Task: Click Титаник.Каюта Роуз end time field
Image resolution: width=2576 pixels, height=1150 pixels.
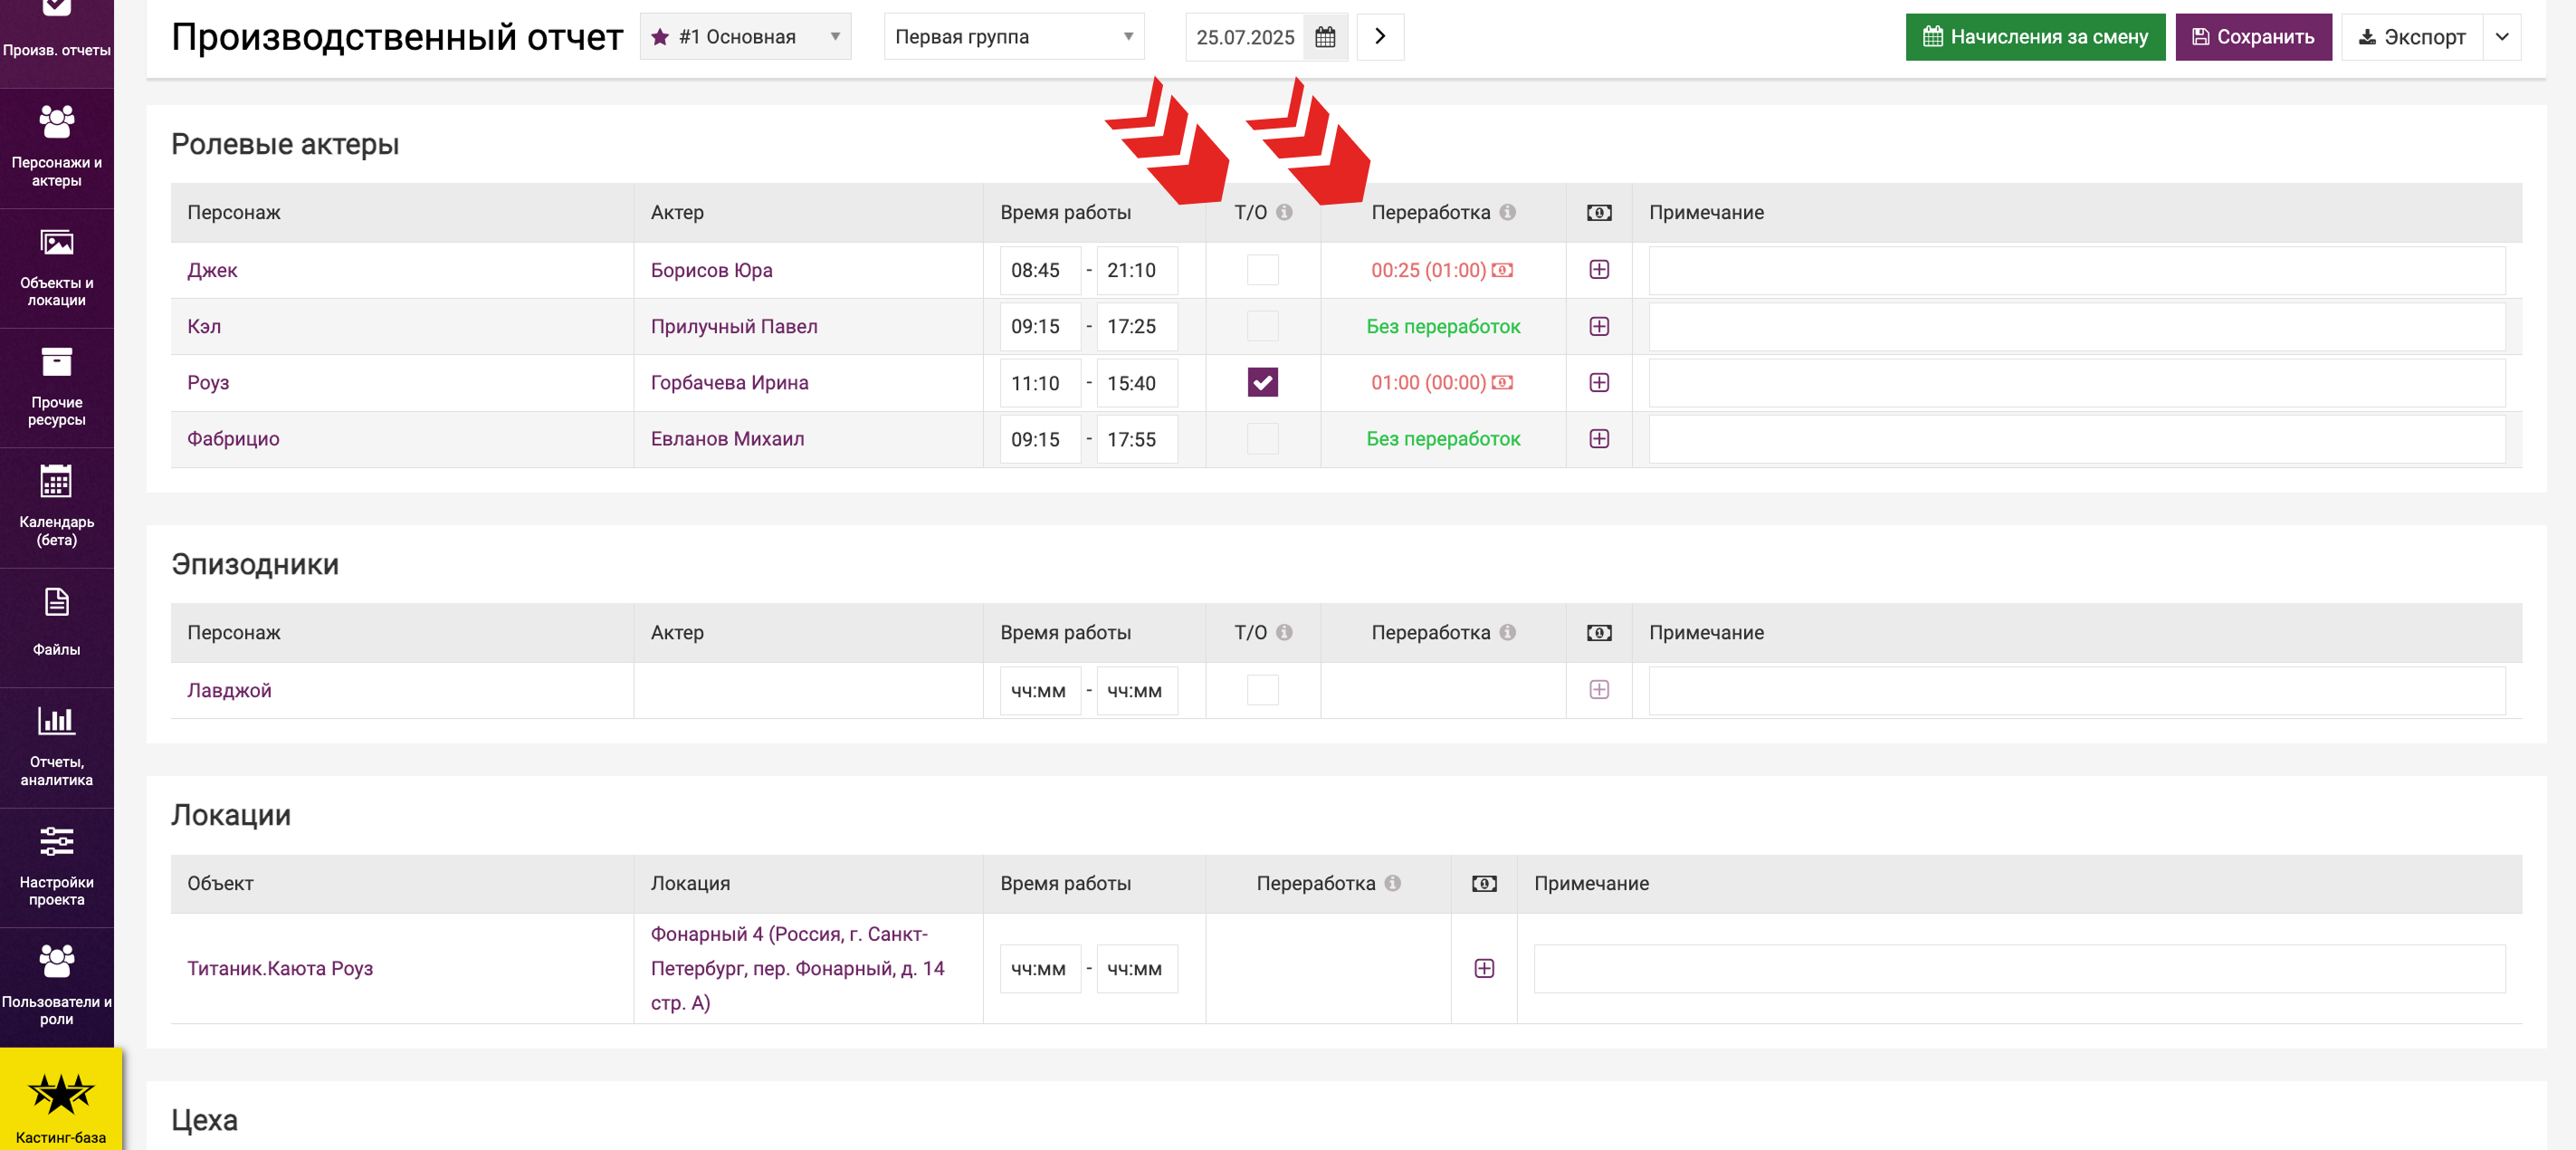Action: [1137, 968]
